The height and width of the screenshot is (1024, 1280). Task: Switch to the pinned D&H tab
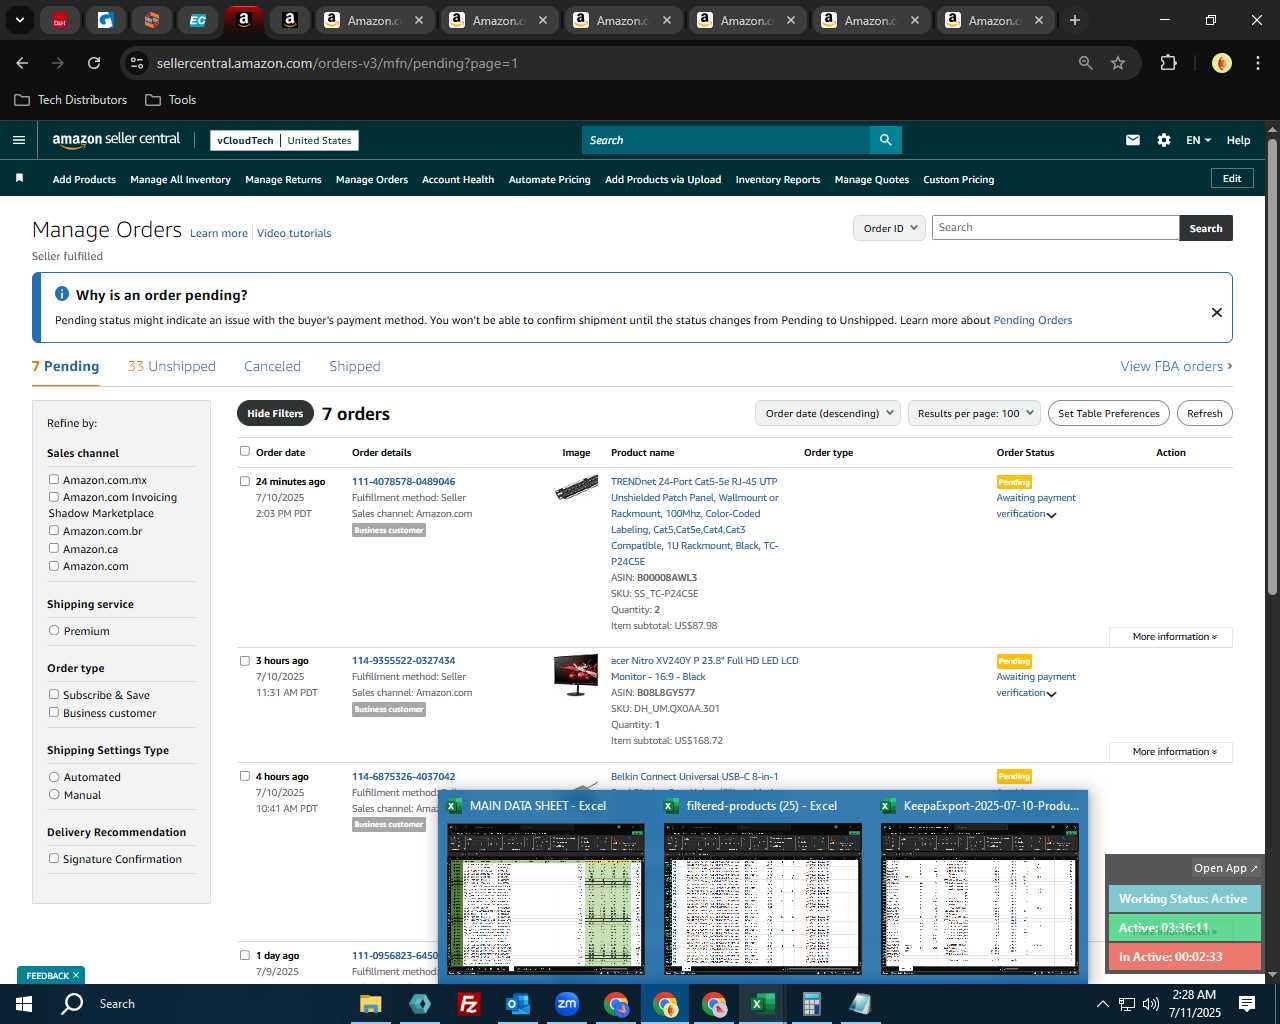[60, 20]
